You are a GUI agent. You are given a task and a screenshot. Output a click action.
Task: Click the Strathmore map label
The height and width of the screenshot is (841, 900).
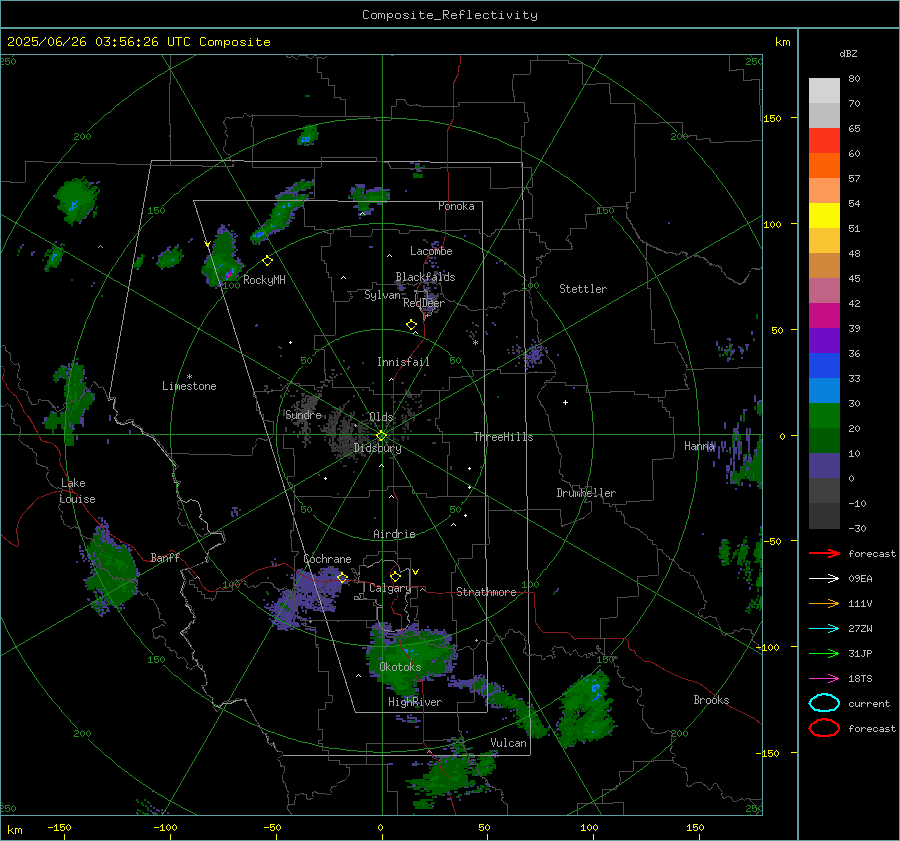point(486,592)
